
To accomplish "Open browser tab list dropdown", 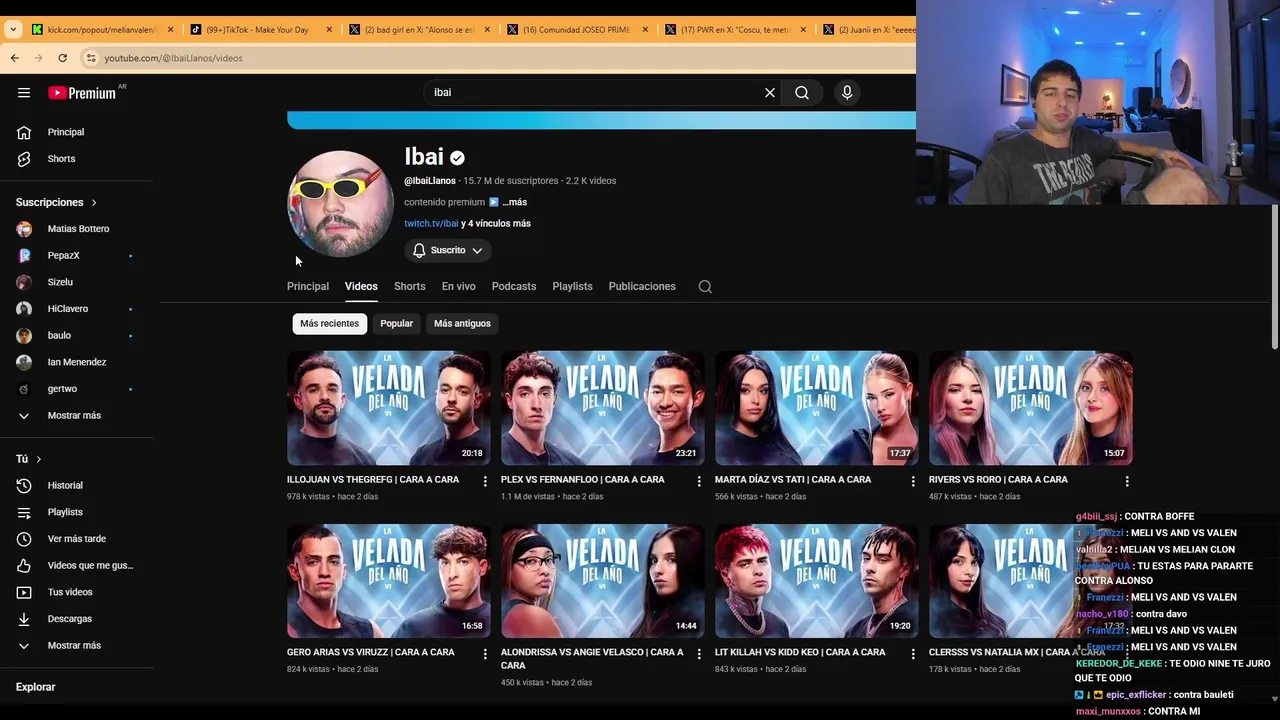I will (12, 30).
